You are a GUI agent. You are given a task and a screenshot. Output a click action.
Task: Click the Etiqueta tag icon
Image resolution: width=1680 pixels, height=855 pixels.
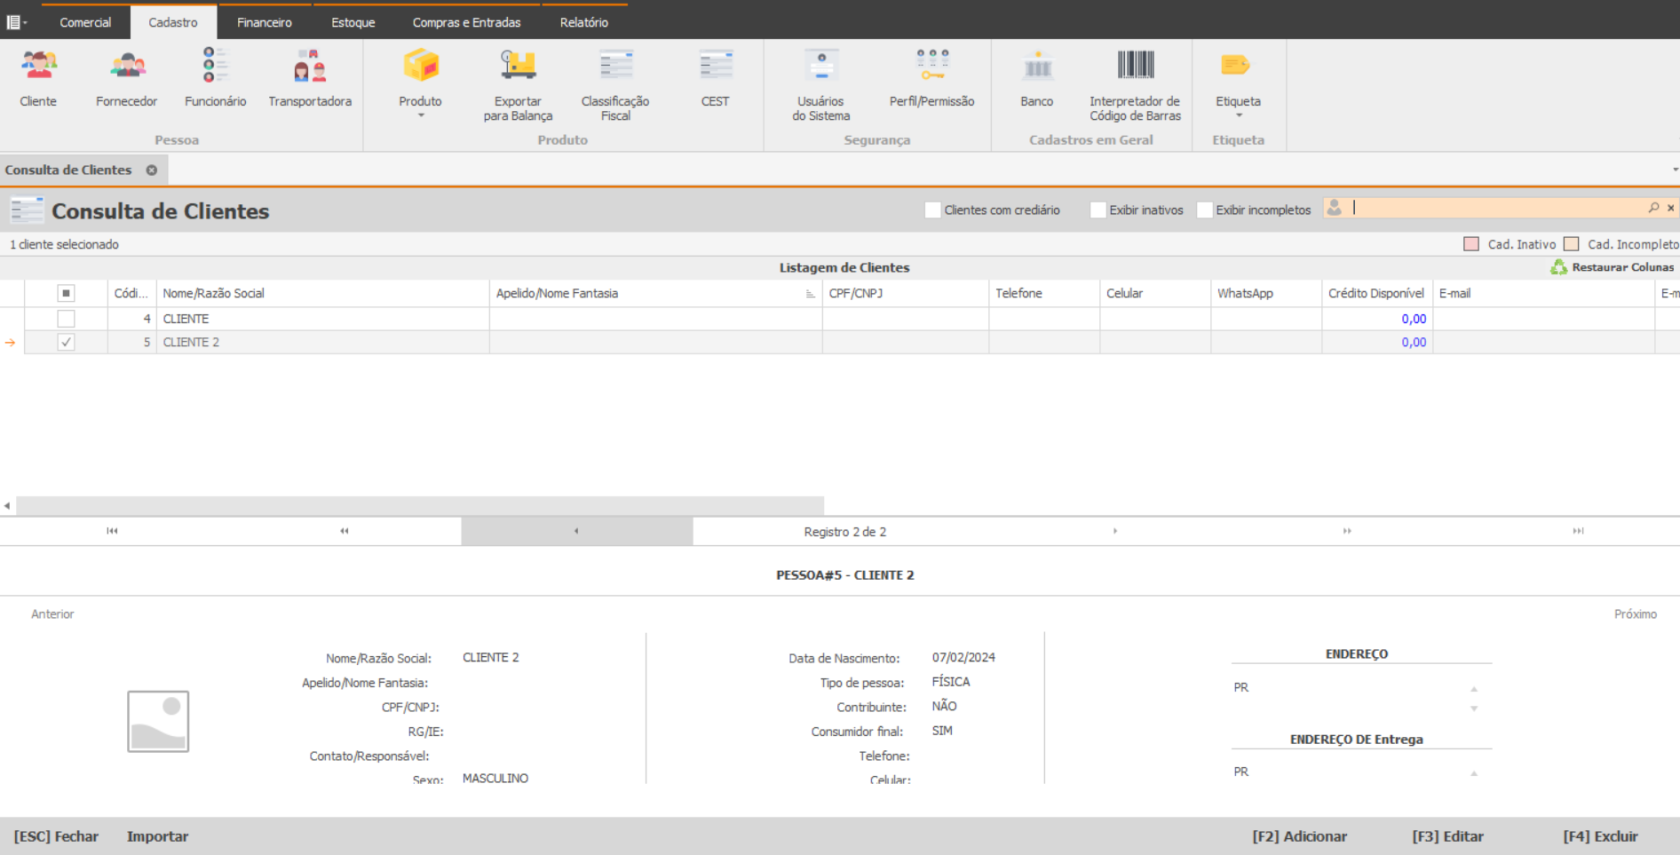(x=1236, y=66)
